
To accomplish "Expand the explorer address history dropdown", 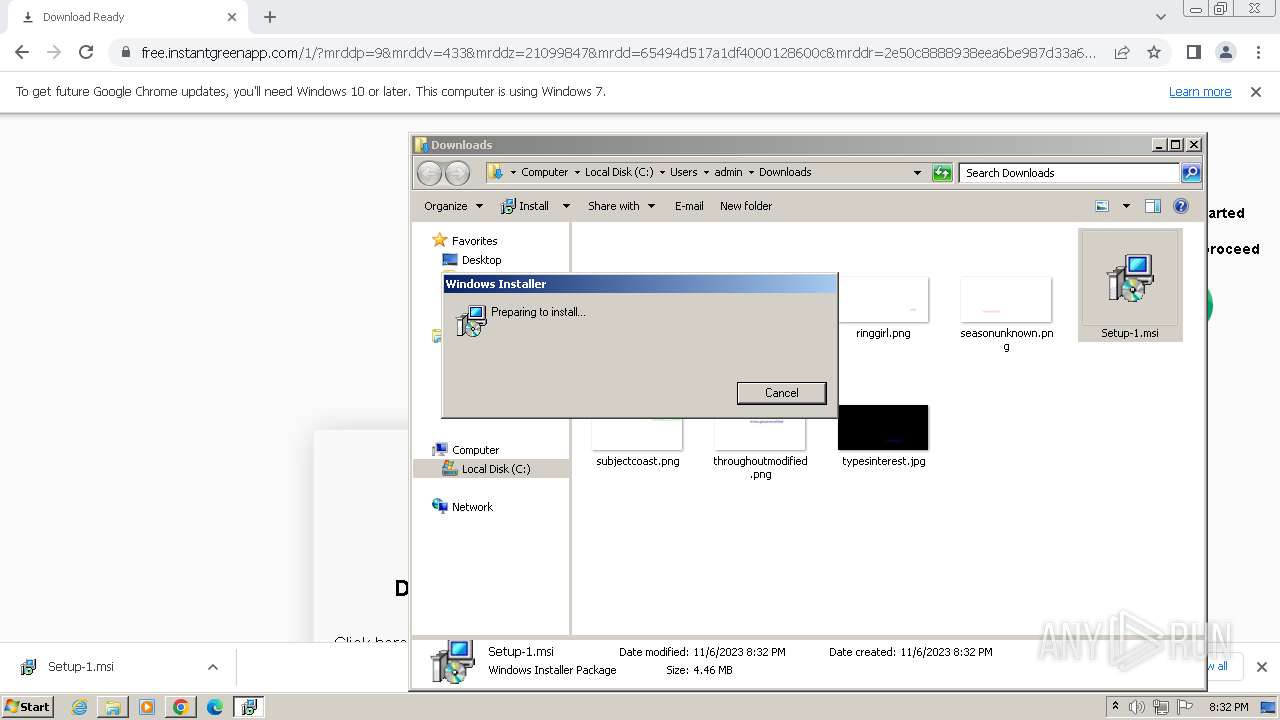I will click(x=917, y=173).
